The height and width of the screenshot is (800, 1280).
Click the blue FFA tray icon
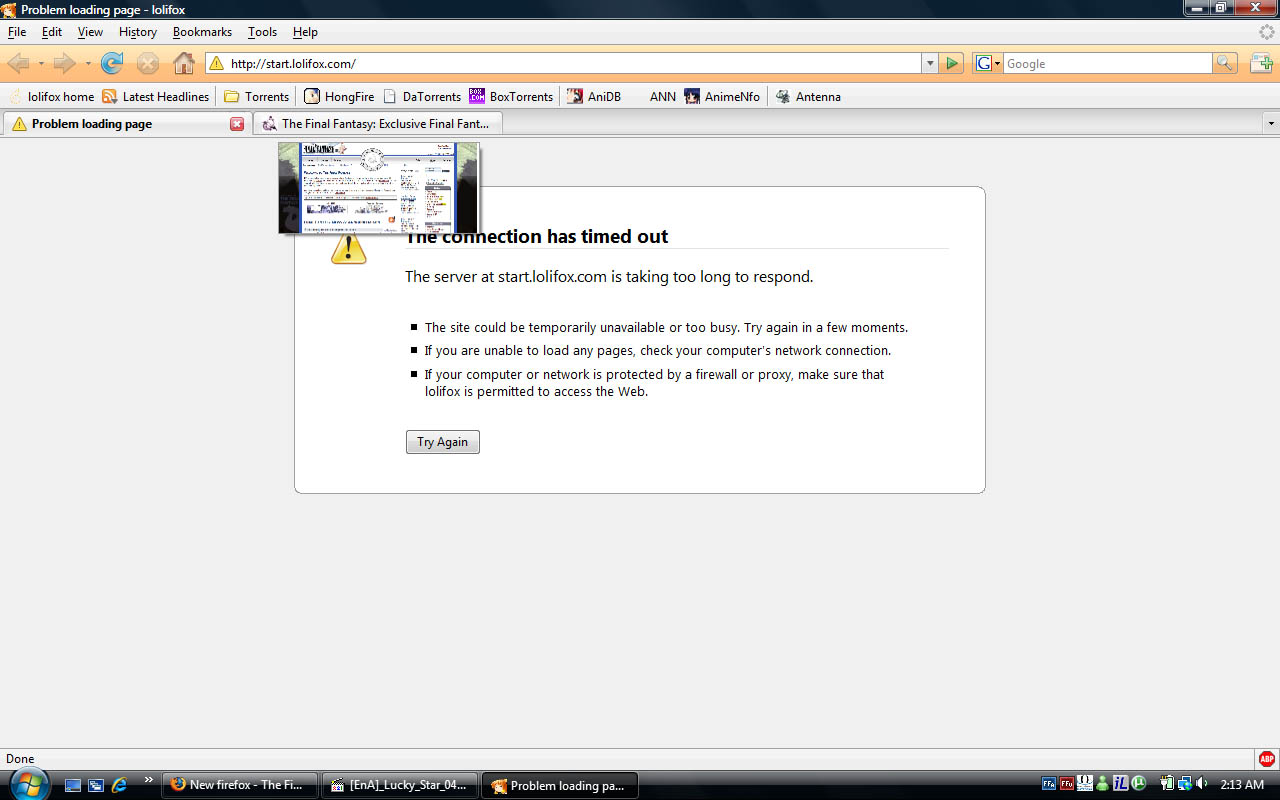click(1049, 784)
